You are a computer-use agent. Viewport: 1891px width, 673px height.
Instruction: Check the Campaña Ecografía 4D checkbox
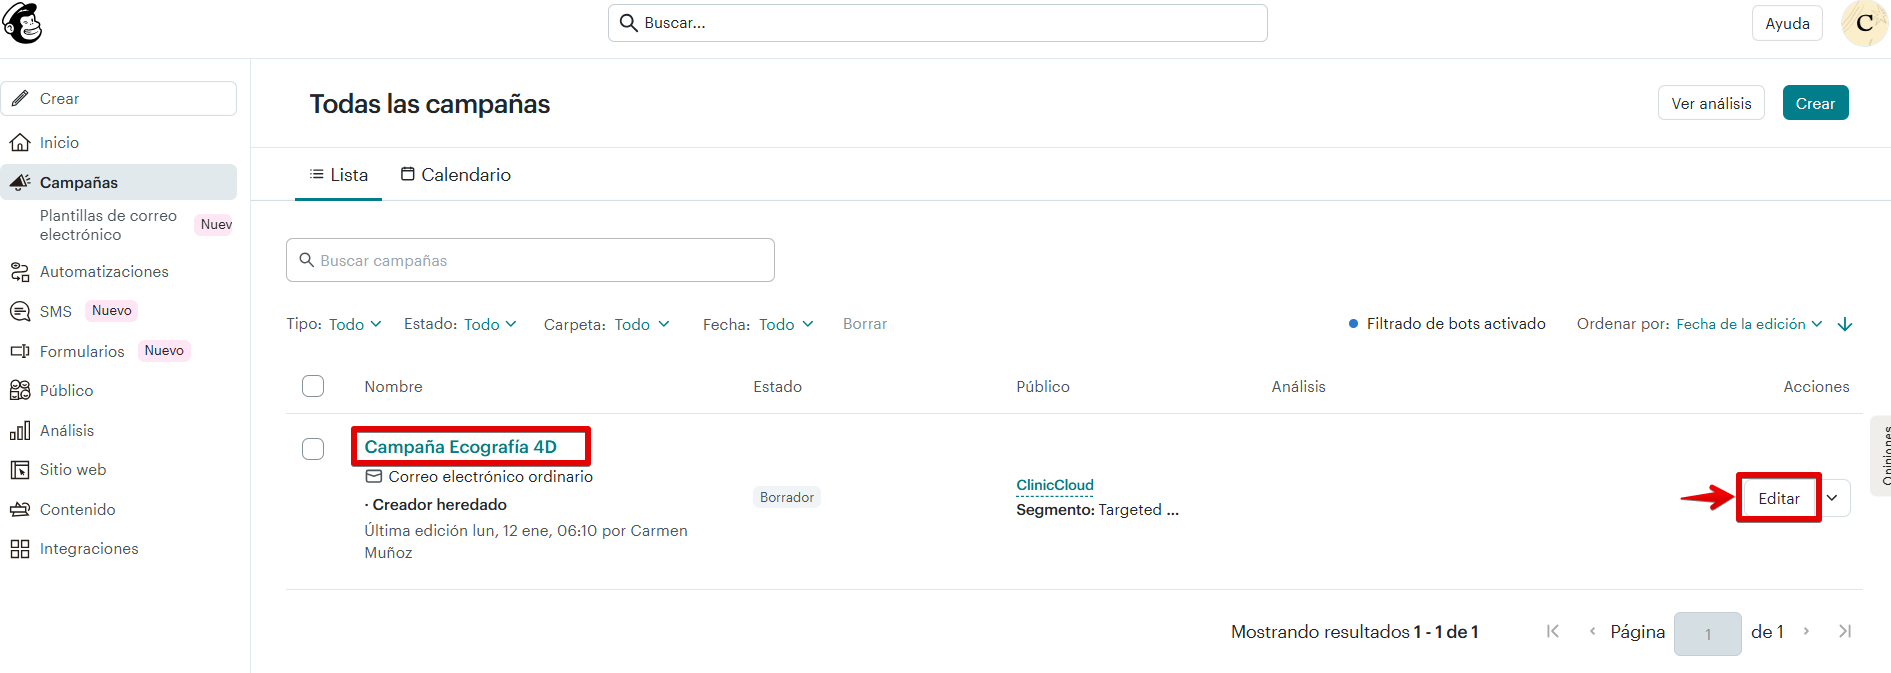pos(313,449)
